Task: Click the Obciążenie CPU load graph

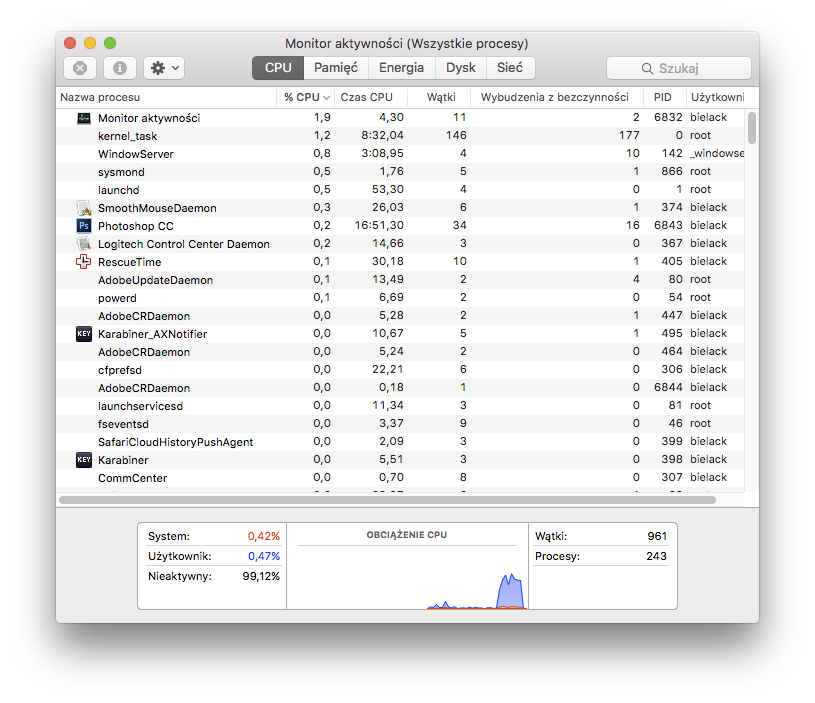Action: [x=407, y=577]
